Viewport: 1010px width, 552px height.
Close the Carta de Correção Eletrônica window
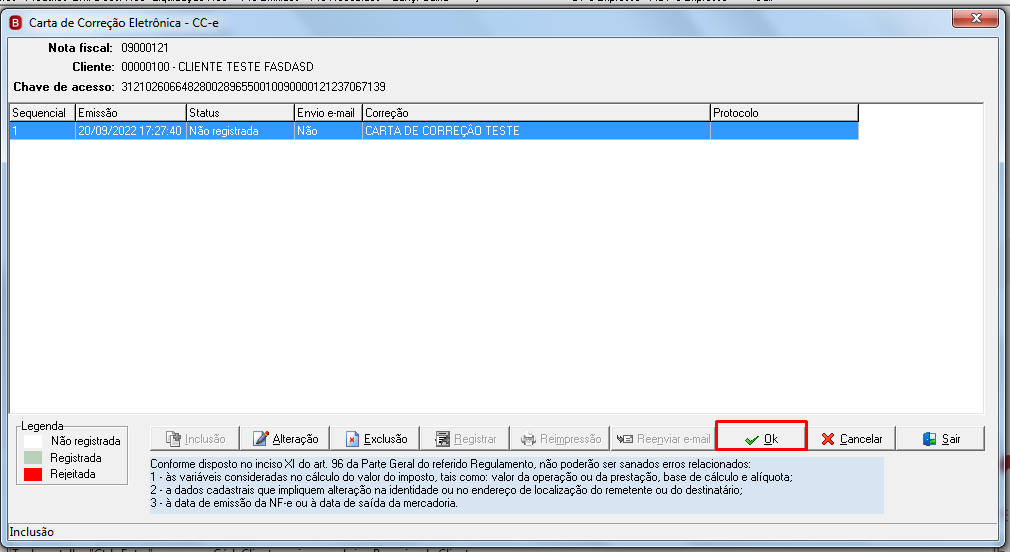pos(975,18)
